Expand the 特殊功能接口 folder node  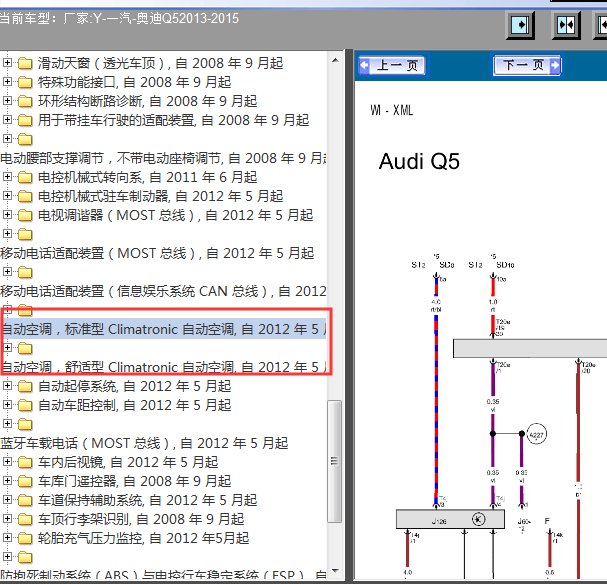point(7,81)
